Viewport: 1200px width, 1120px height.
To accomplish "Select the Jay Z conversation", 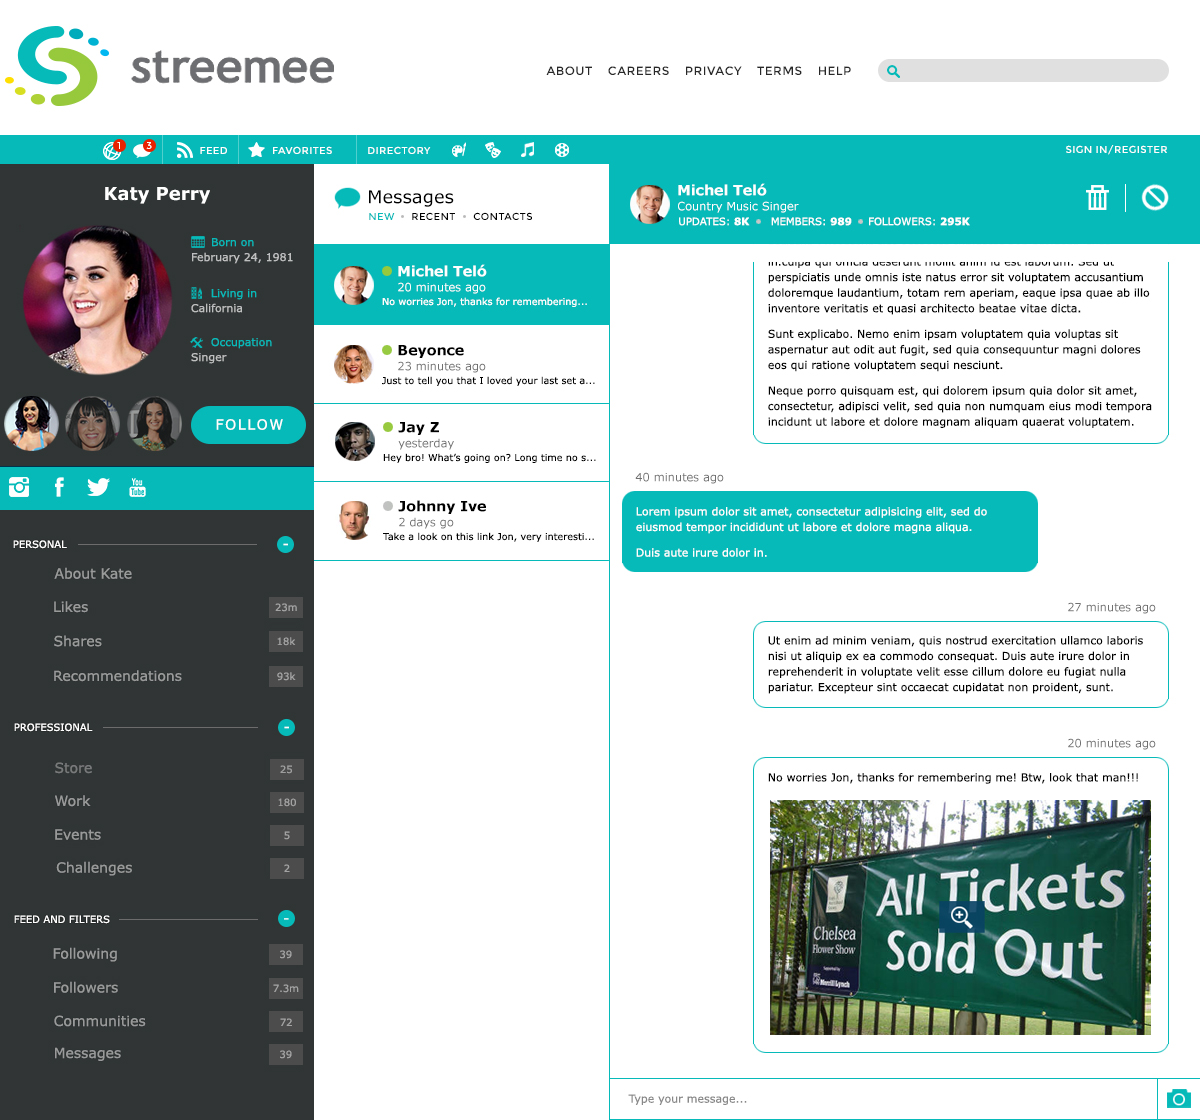I will (461, 443).
